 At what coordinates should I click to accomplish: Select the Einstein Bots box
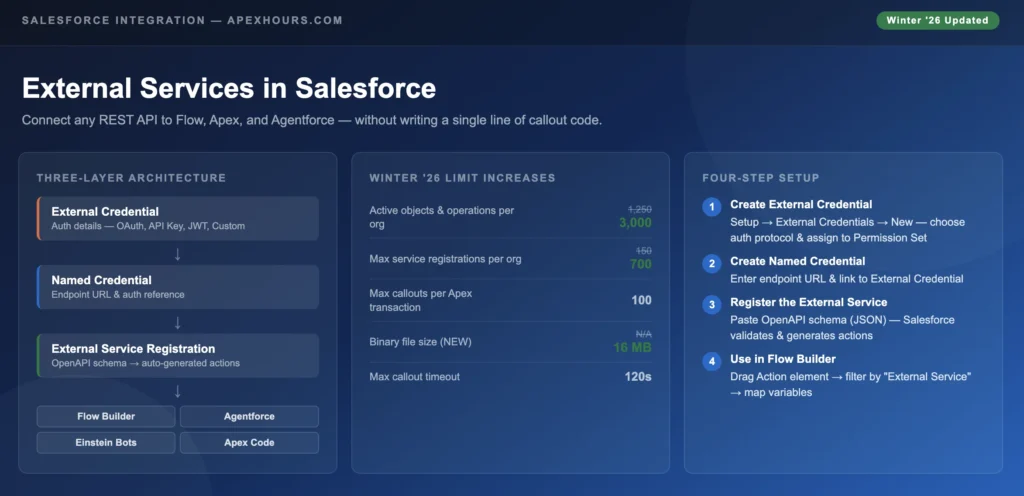tap(107, 442)
